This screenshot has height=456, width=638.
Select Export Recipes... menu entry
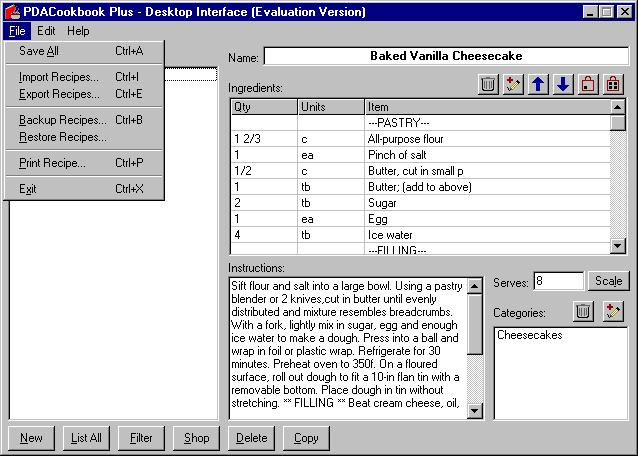(x=84, y=94)
